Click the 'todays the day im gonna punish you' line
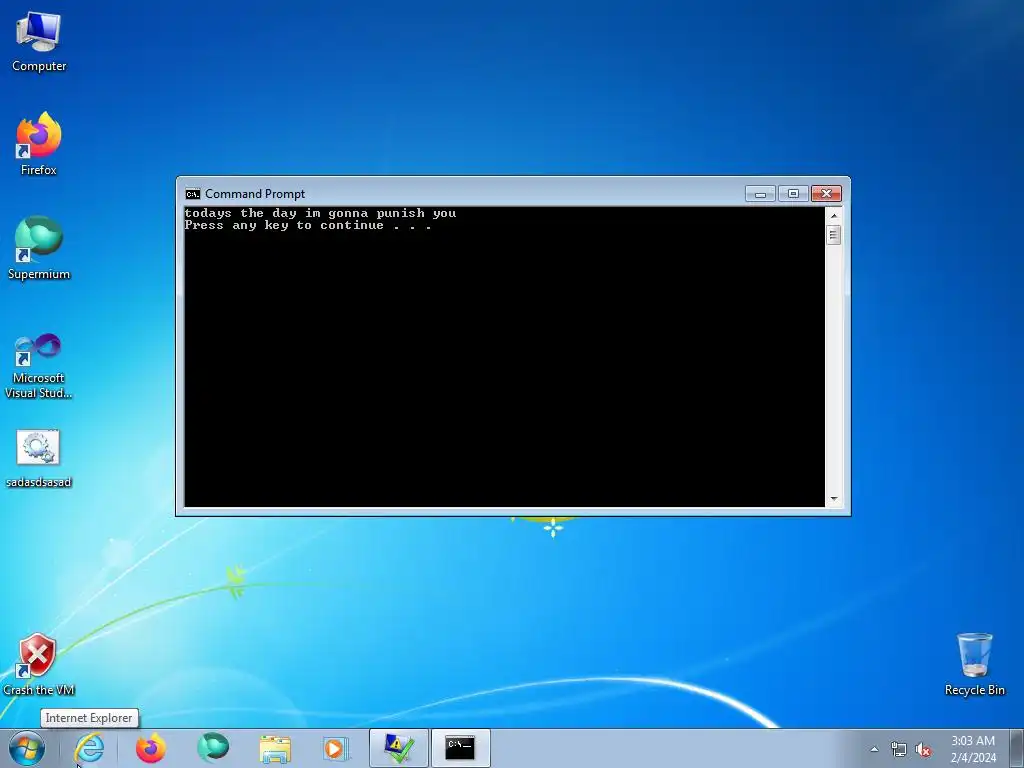 pos(320,214)
